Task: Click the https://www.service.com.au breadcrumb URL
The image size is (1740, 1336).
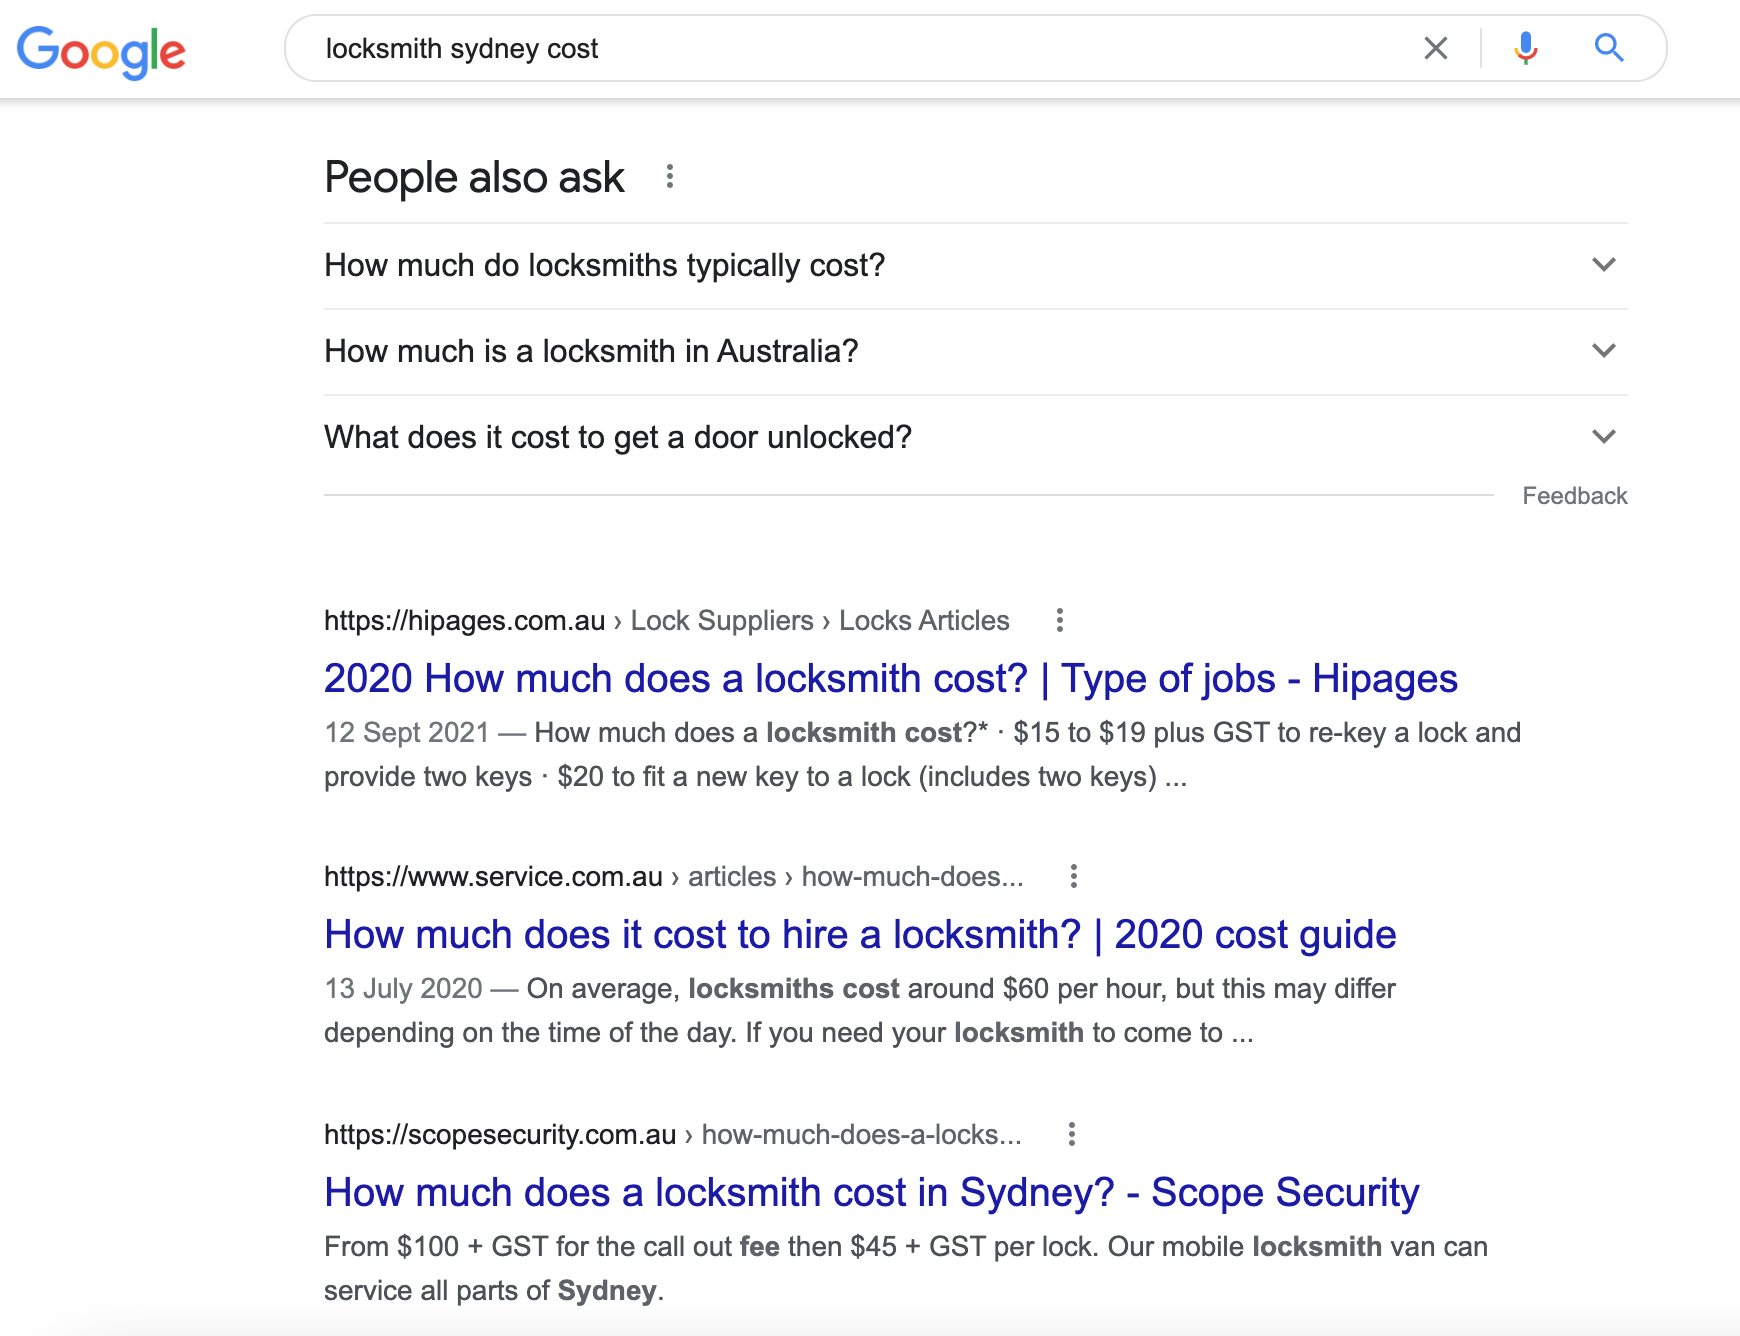Action: click(493, 877)
